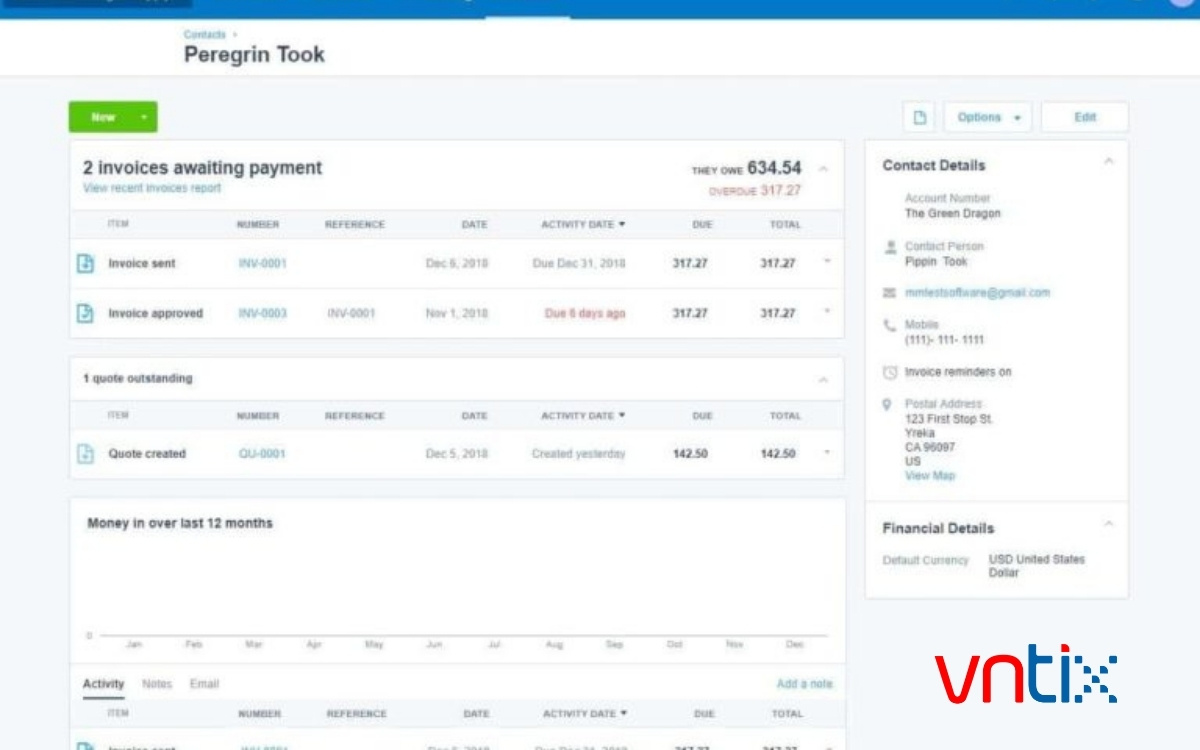Click the invoice icon next to Invoice approved
The image size is (1200, 750).
pos(88,312)
